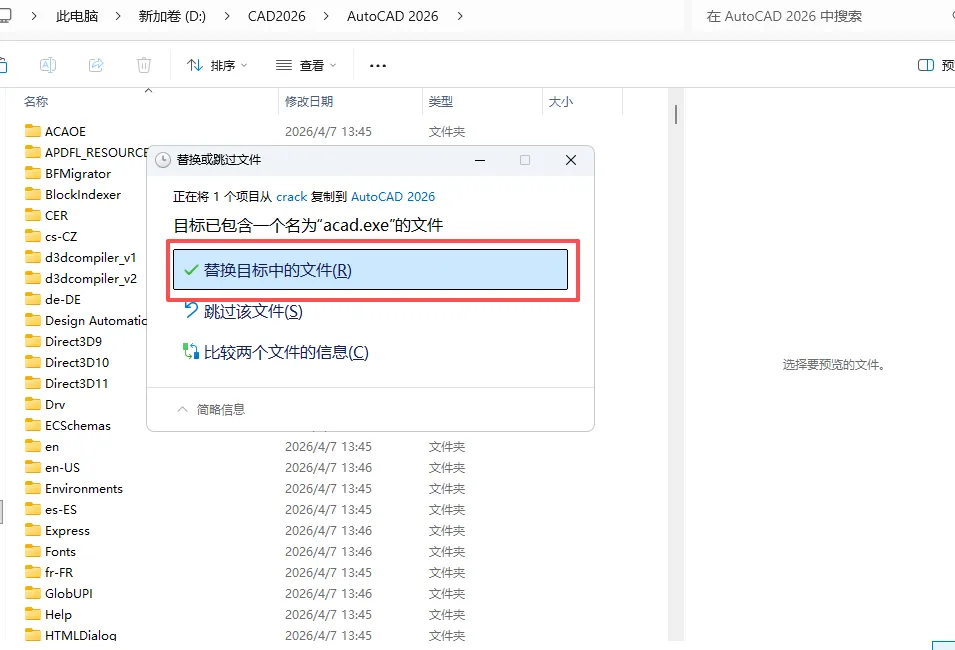Screen dimensions: 955x650
Task: Select the ECSchemas folder icon
Action: click(33, 425)
